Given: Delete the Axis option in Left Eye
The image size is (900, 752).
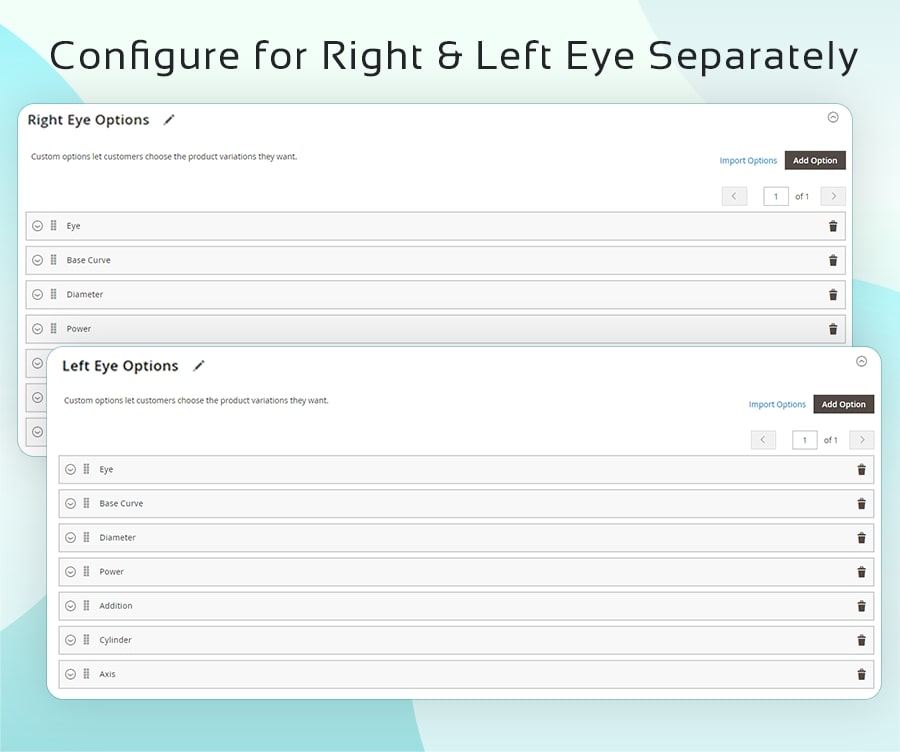Looking at the screenshot, I should [x=861, y=674].
